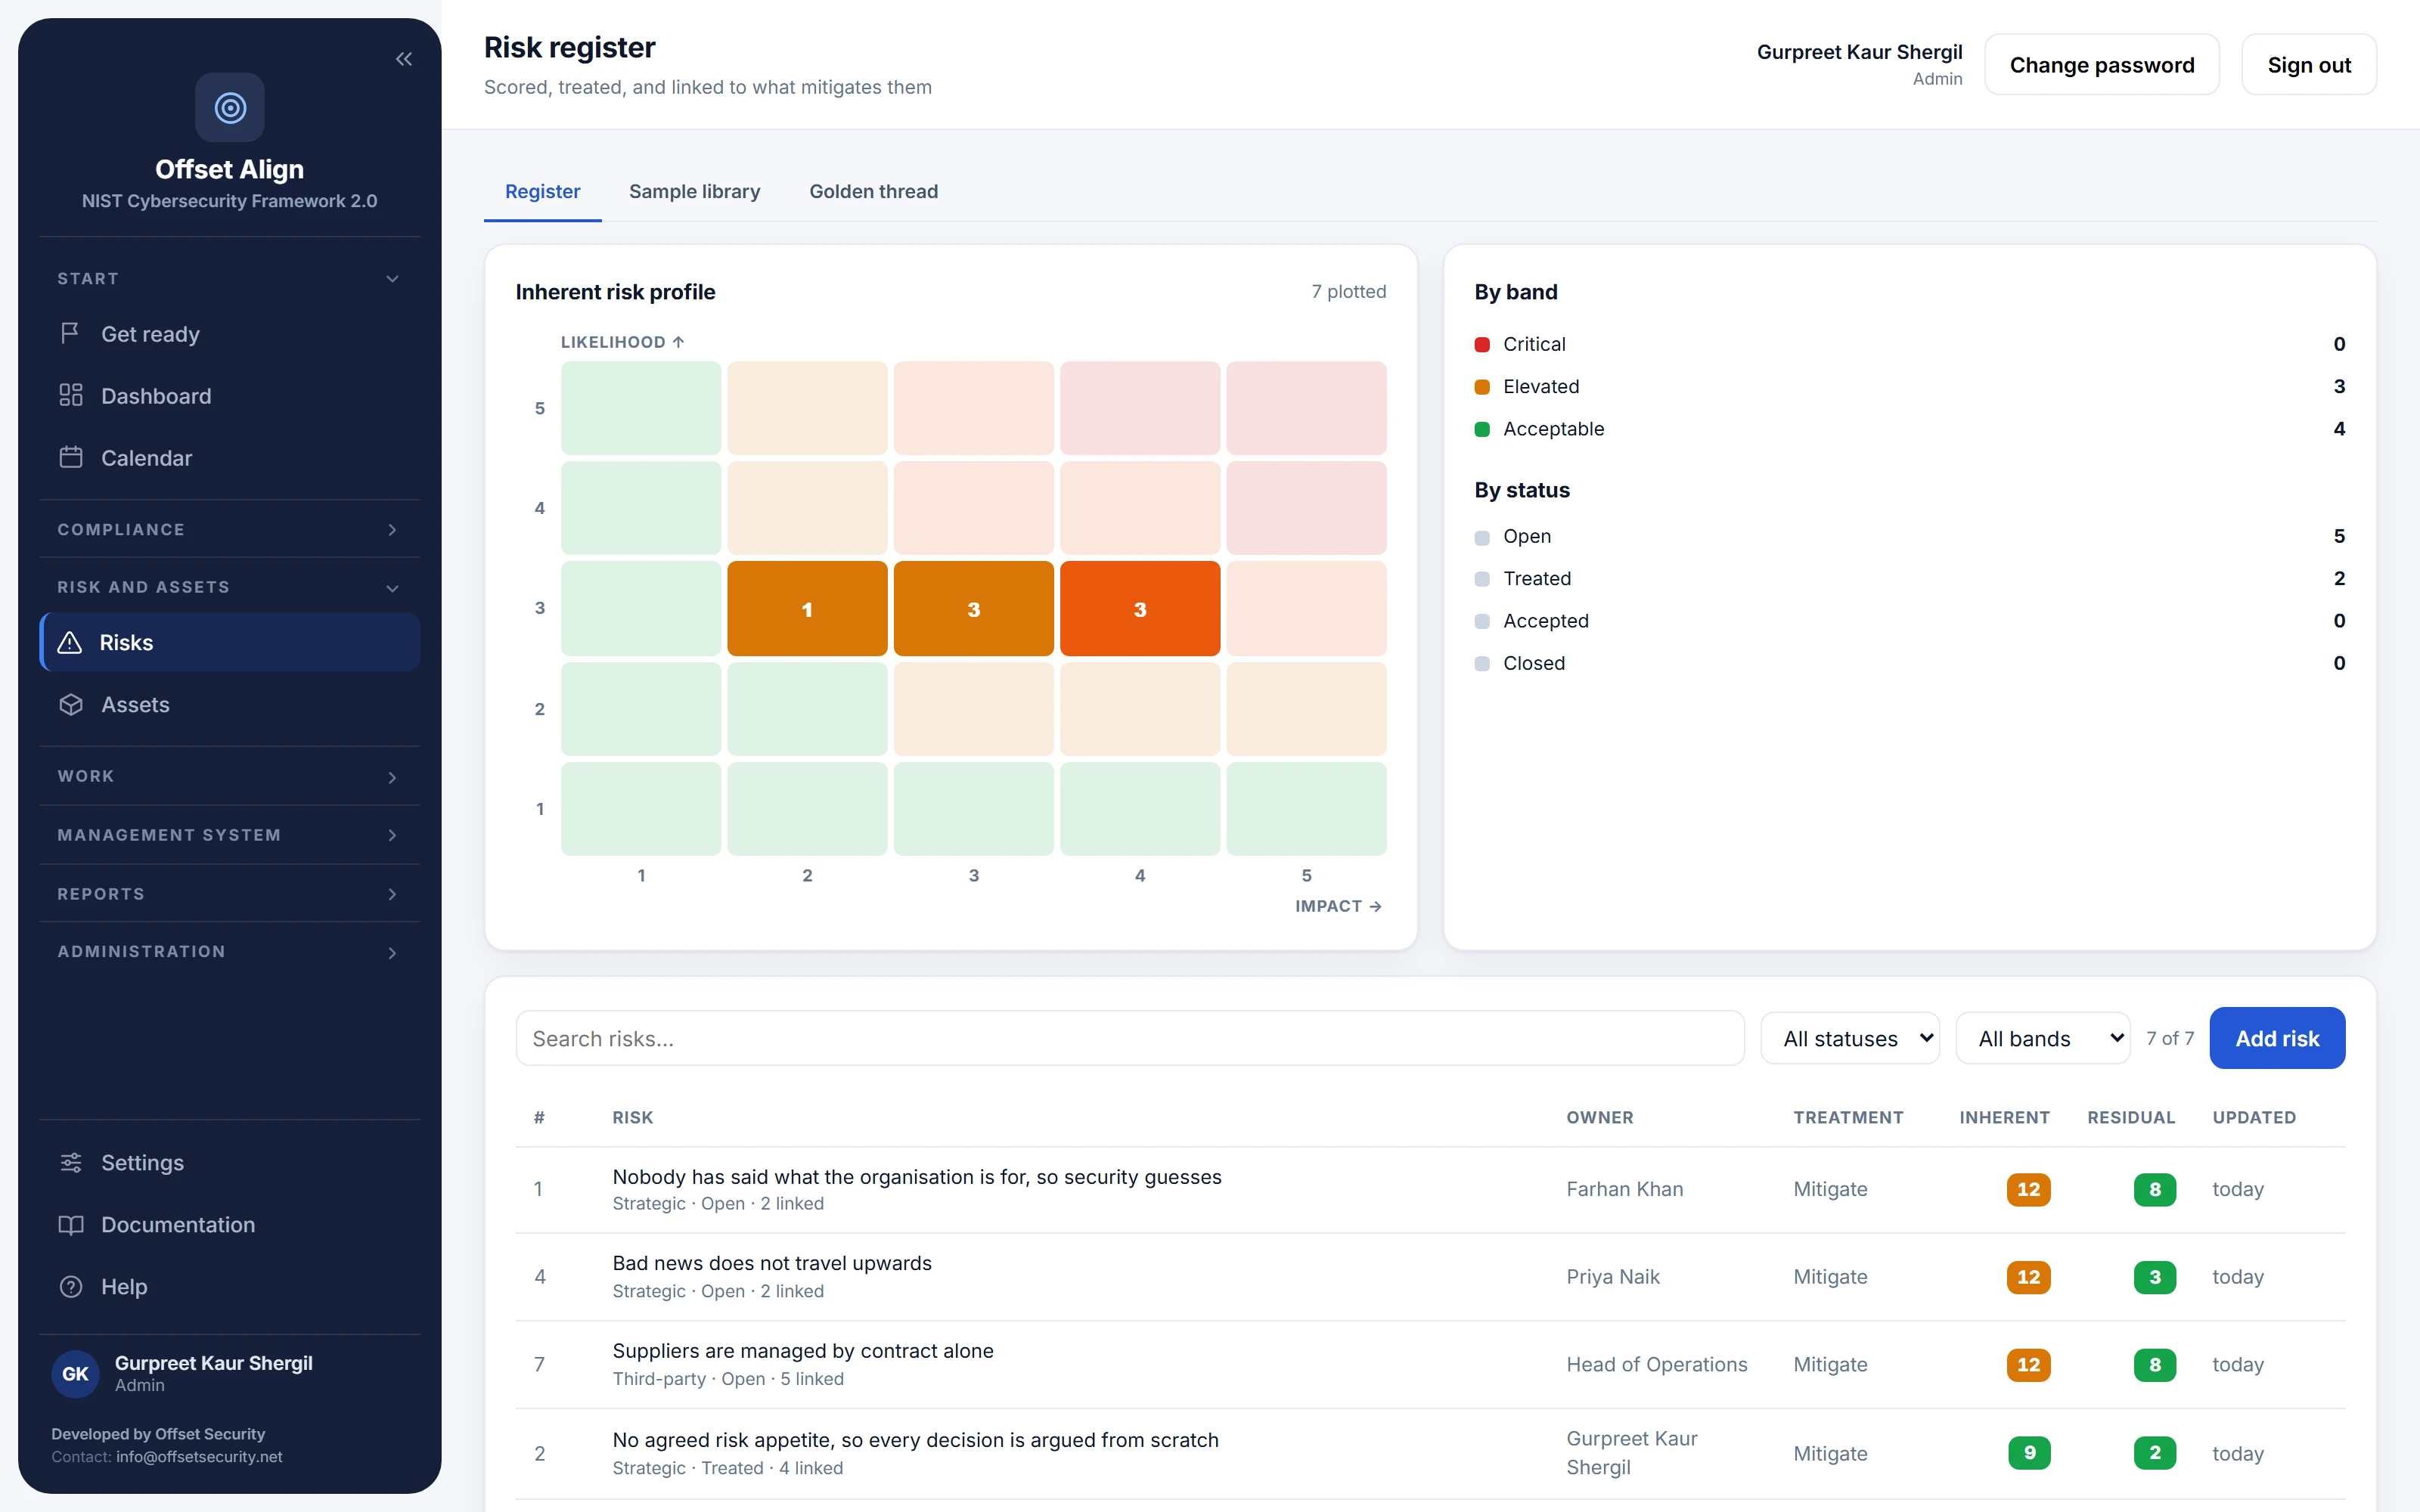This screenshot has width=2420, height=1512.
Task: Click the Change password button
Action: pos(2101,65)
